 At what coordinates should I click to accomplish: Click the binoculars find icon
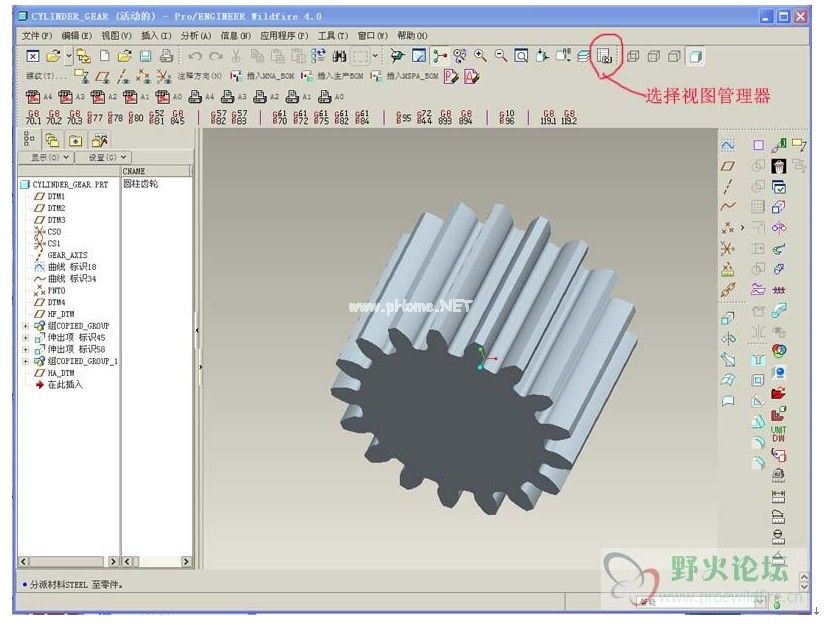point(339,56)
